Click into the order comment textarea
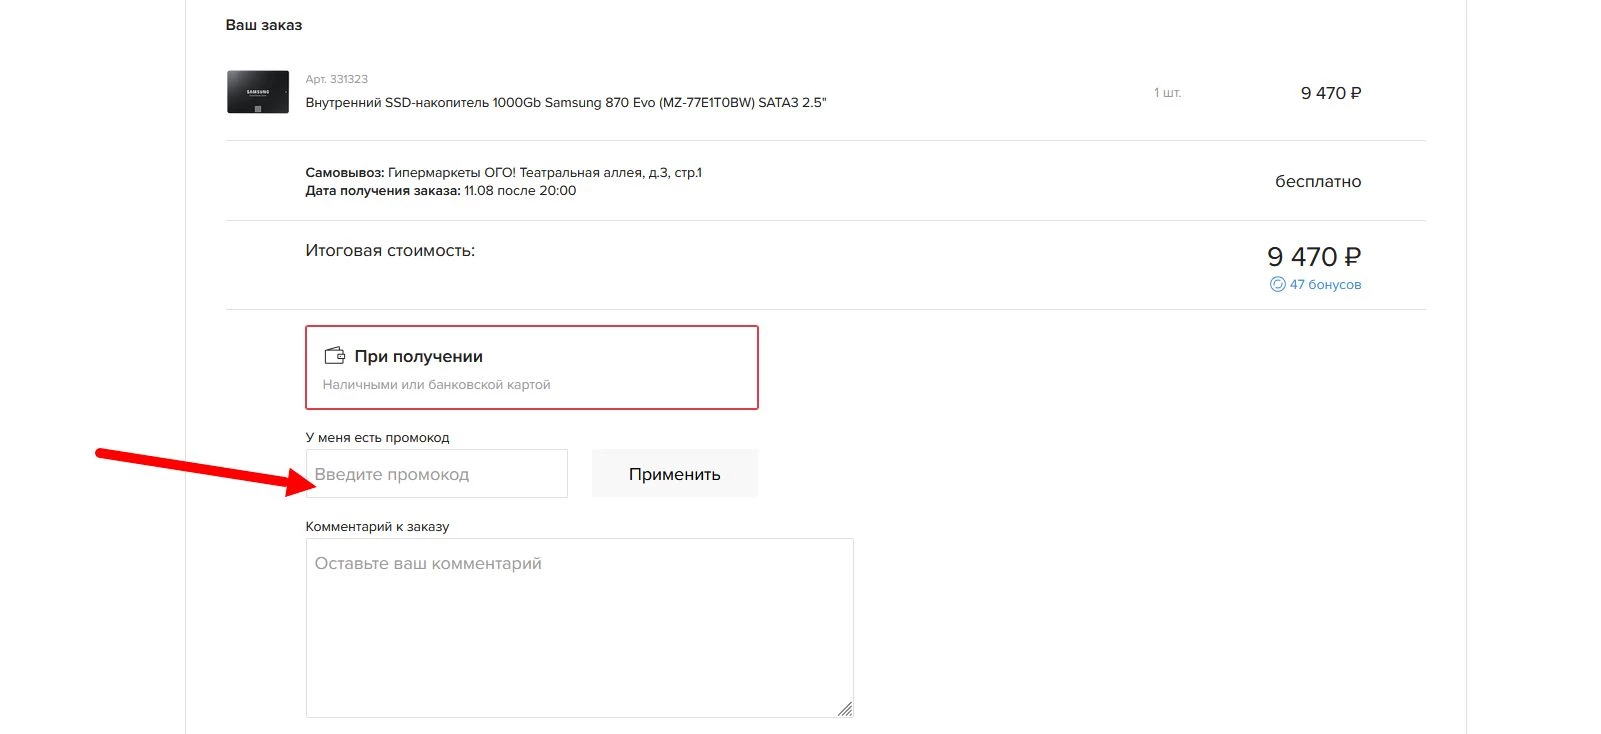The height and width of the screenshot is (734, 1601). (579, 627)
